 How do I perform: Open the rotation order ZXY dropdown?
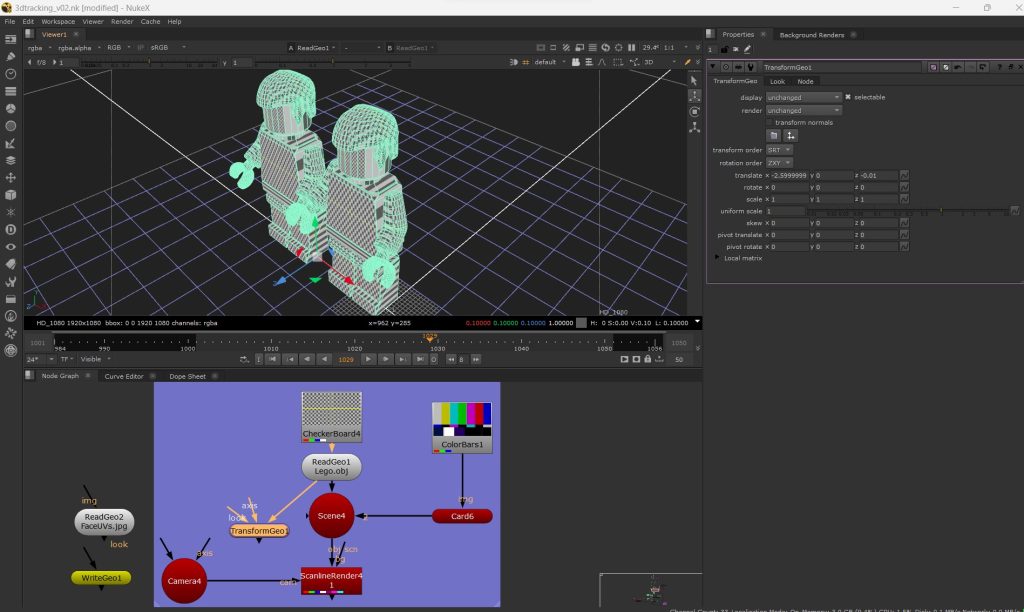click(x=779, y=163)
